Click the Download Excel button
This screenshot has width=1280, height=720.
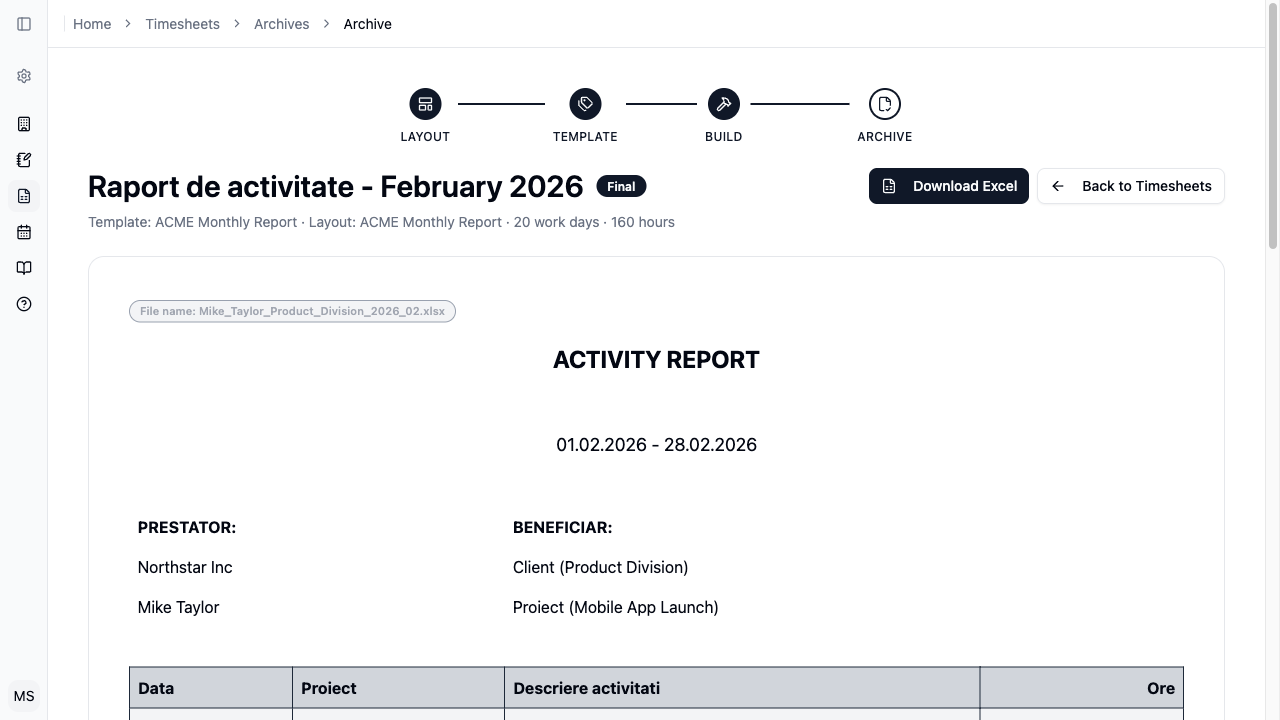point(948,186)
